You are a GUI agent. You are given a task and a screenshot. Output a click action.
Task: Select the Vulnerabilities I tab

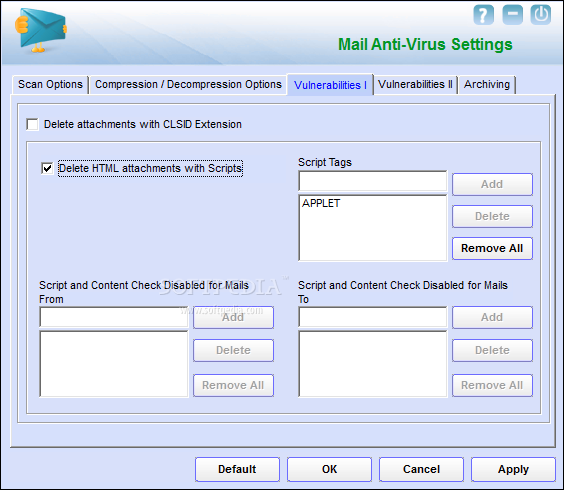pos(330,85)
